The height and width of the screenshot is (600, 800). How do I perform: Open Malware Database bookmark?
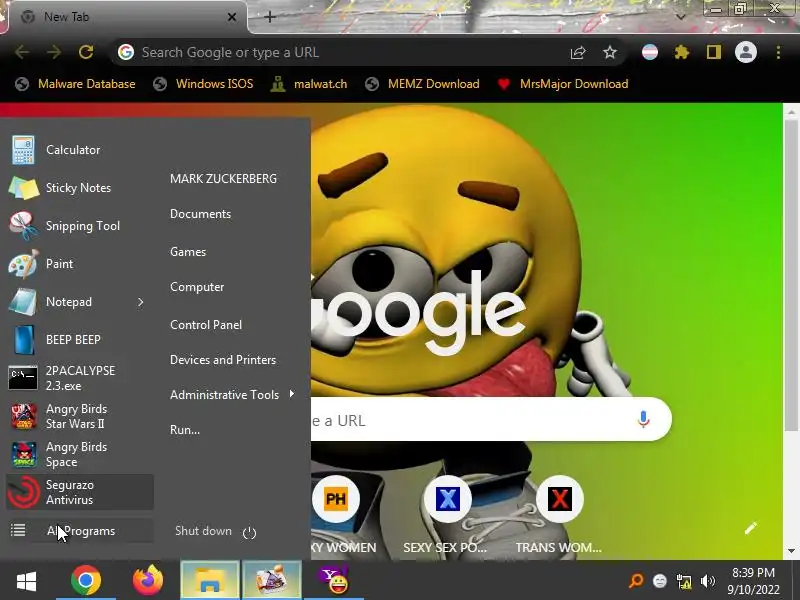click(x=76, y=84)
